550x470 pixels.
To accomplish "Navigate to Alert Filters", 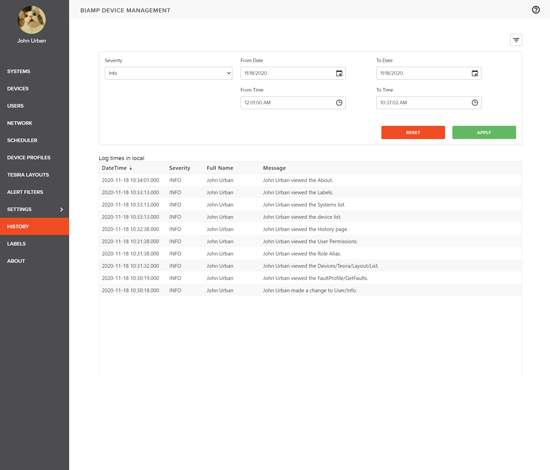I will (25, 192).
